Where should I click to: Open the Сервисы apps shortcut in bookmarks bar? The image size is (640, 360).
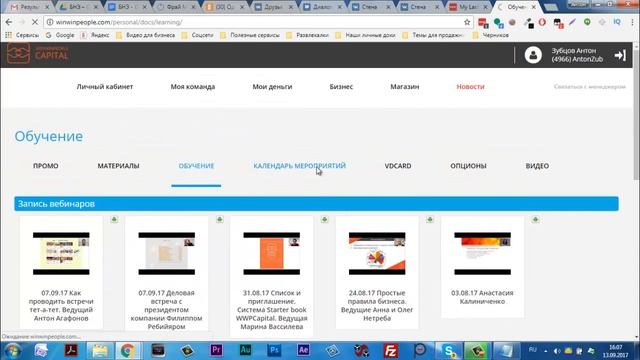coord(22,35)
